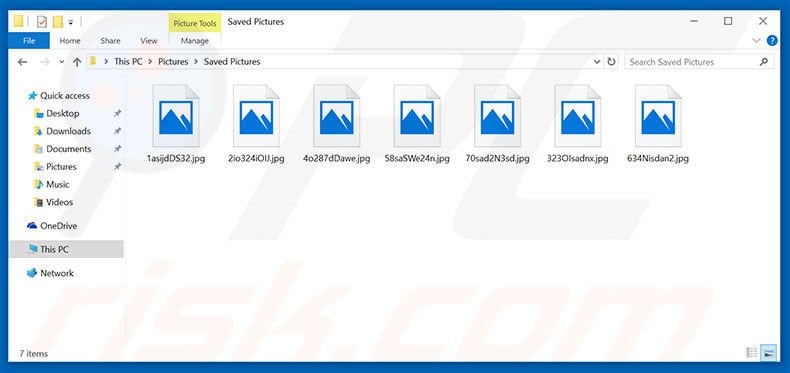Open the Manage ribbon tab

pyautogui.click(x=194, y=41)
